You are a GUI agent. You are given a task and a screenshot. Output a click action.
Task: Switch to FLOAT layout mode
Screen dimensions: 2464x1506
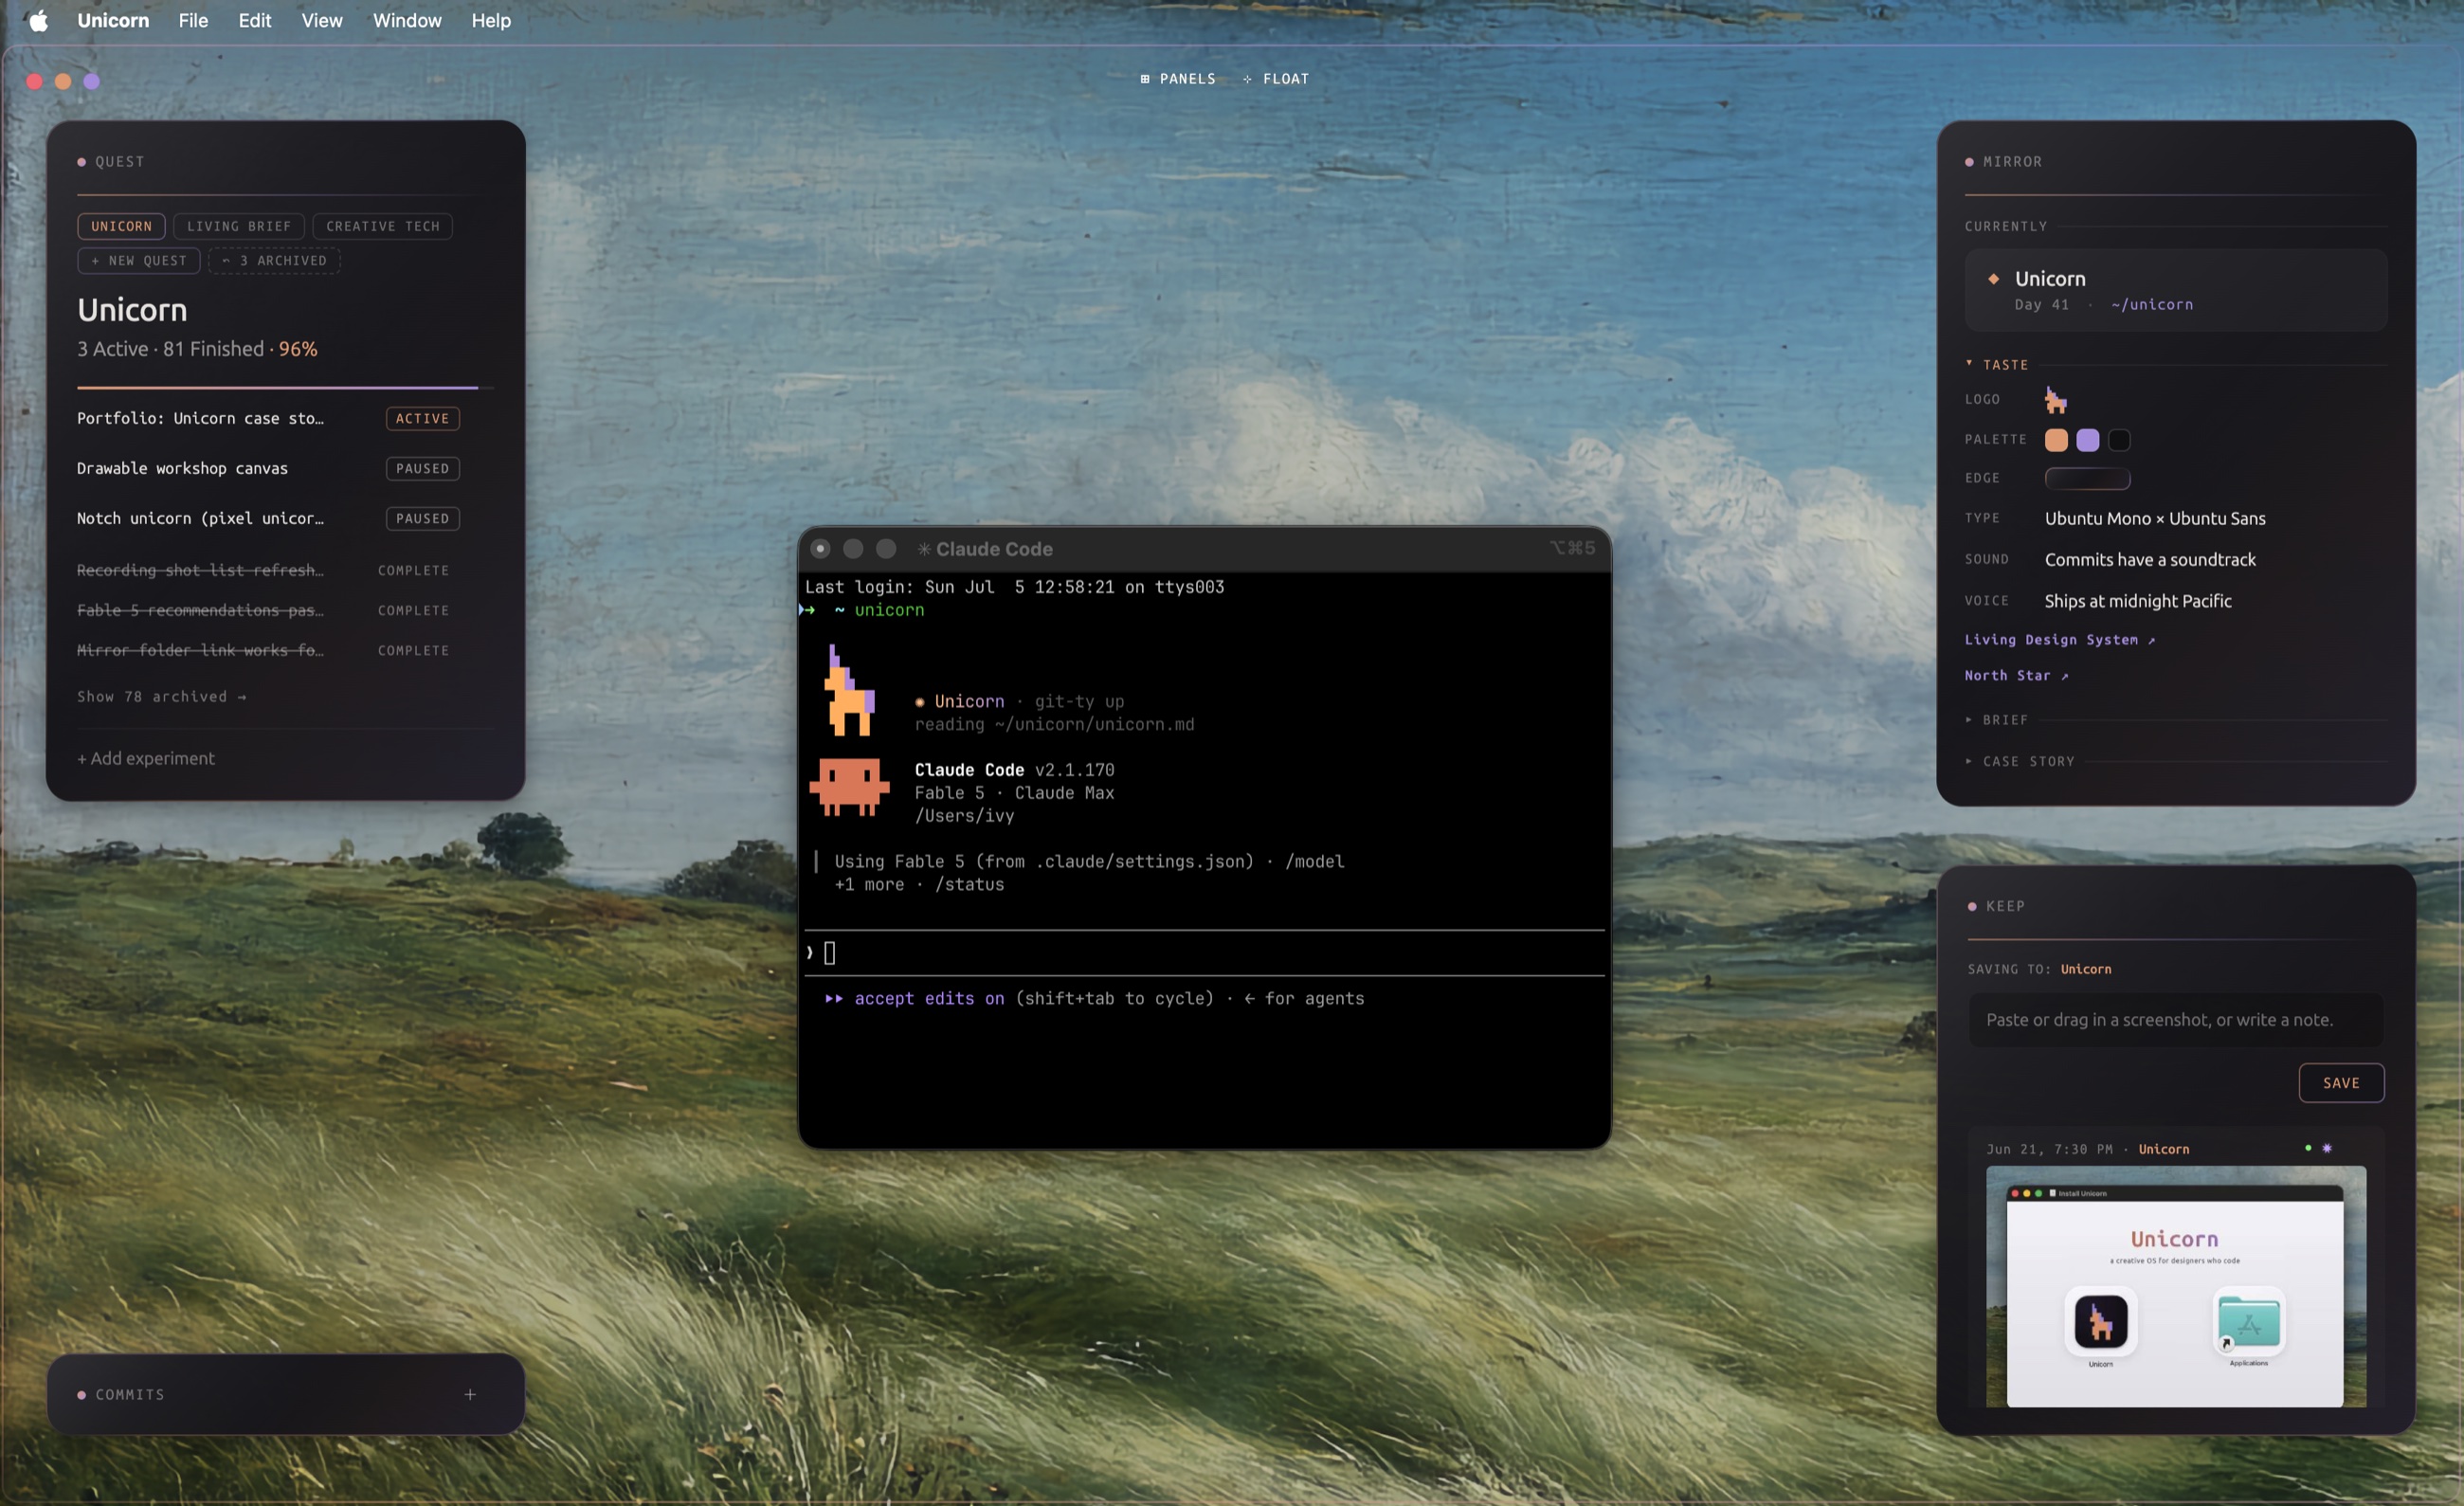point(1276,78)
